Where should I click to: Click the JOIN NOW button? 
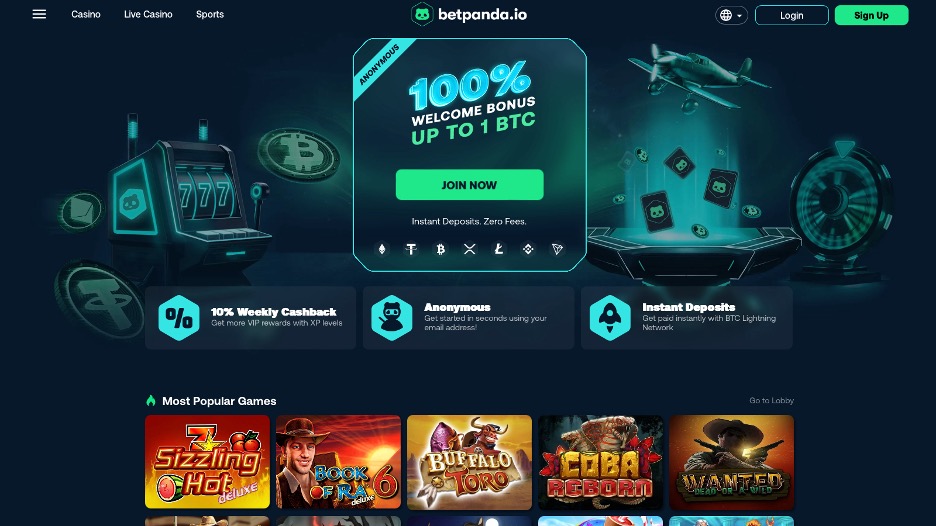click(470, 184)
